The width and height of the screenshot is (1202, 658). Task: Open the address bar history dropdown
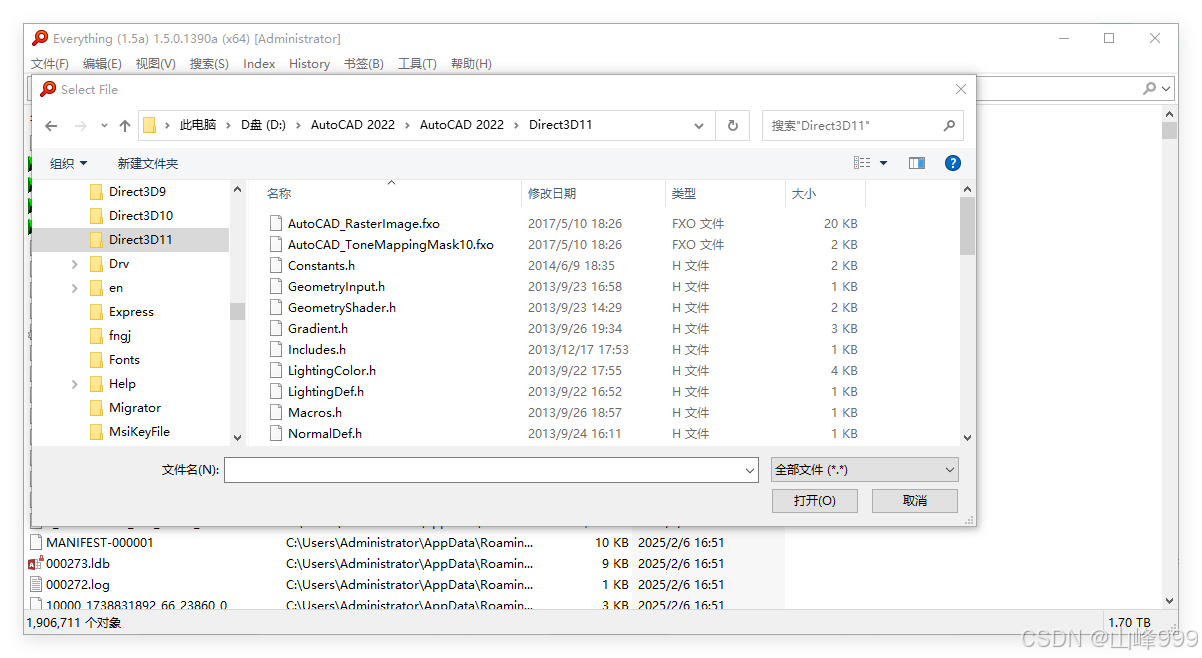[x=699, y=126]
